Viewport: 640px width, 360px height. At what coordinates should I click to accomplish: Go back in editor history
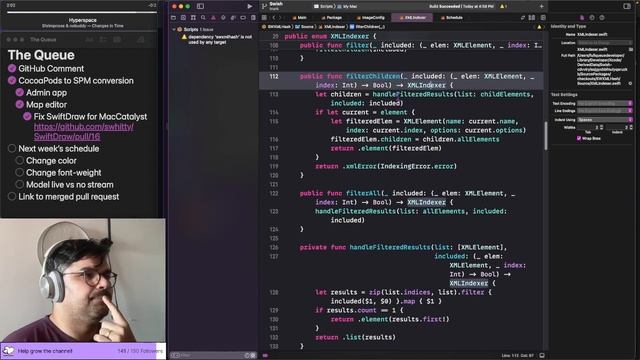point(274,18)
